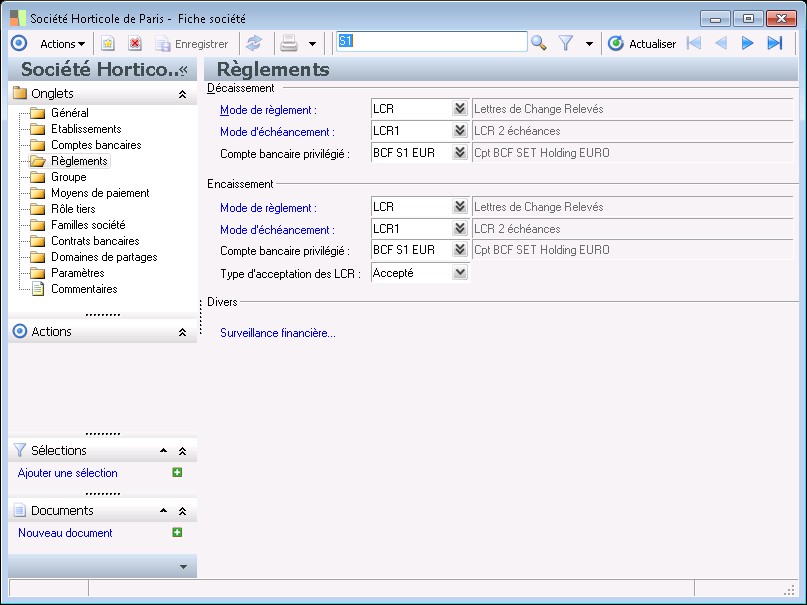This screenshot has height=605, width=807.
Task: Click the printer icon in toolbar
Action: click(289, 43)
